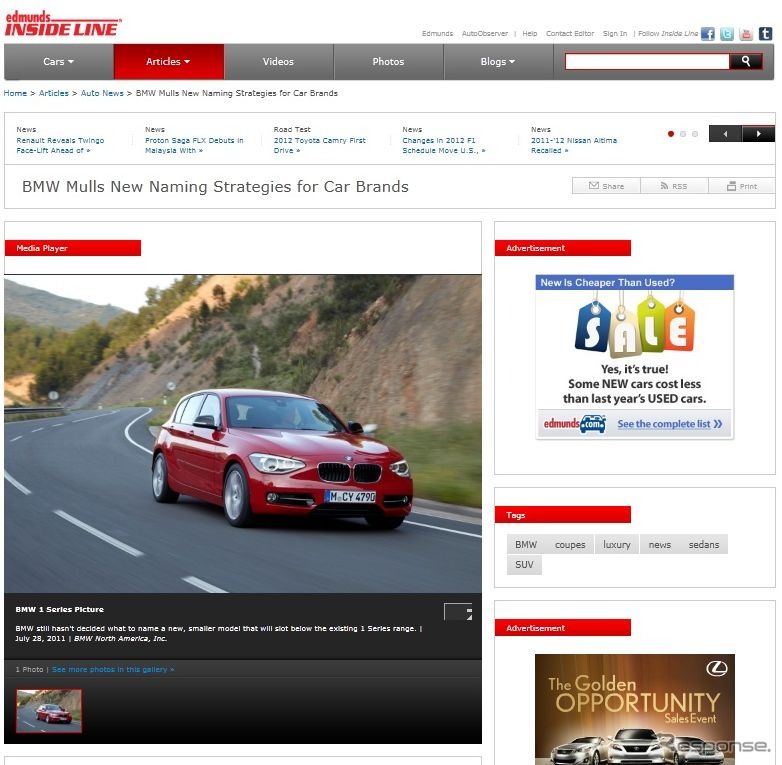Click Auto News in breadcrumb
782x765 pixels.
click(x=102, y=93)
